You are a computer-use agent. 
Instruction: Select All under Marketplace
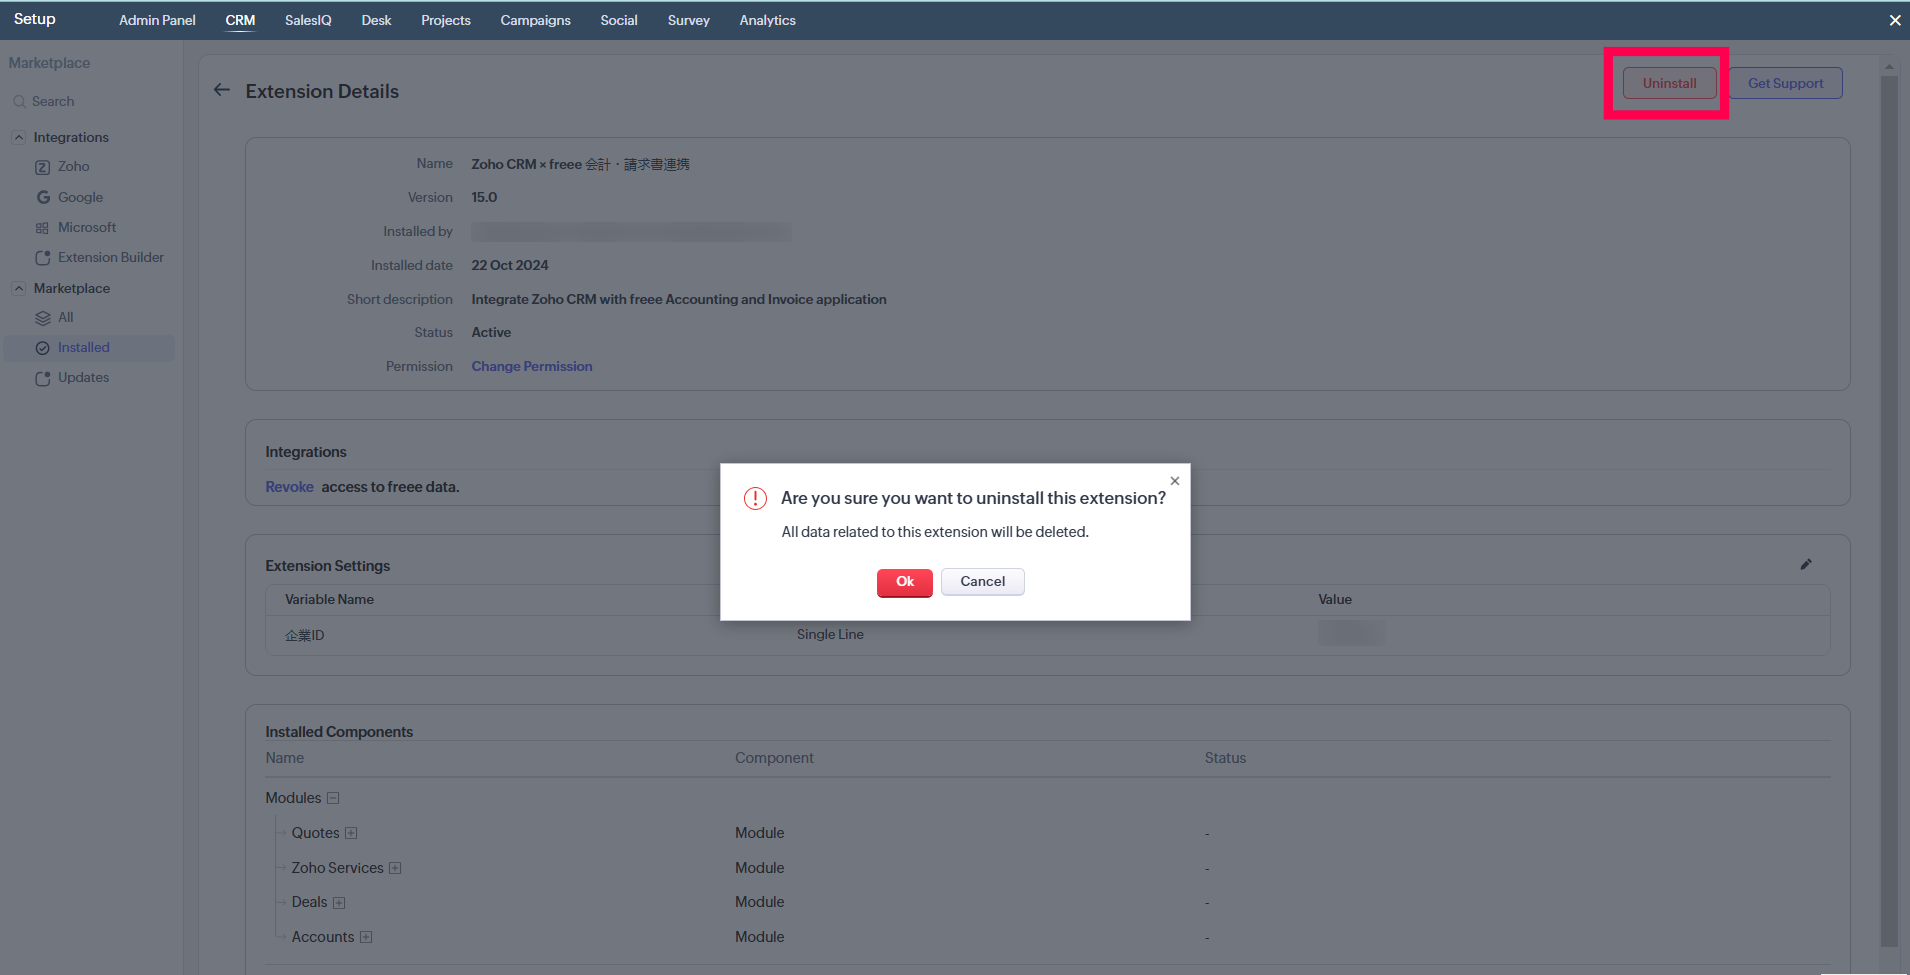click(65, 318)
